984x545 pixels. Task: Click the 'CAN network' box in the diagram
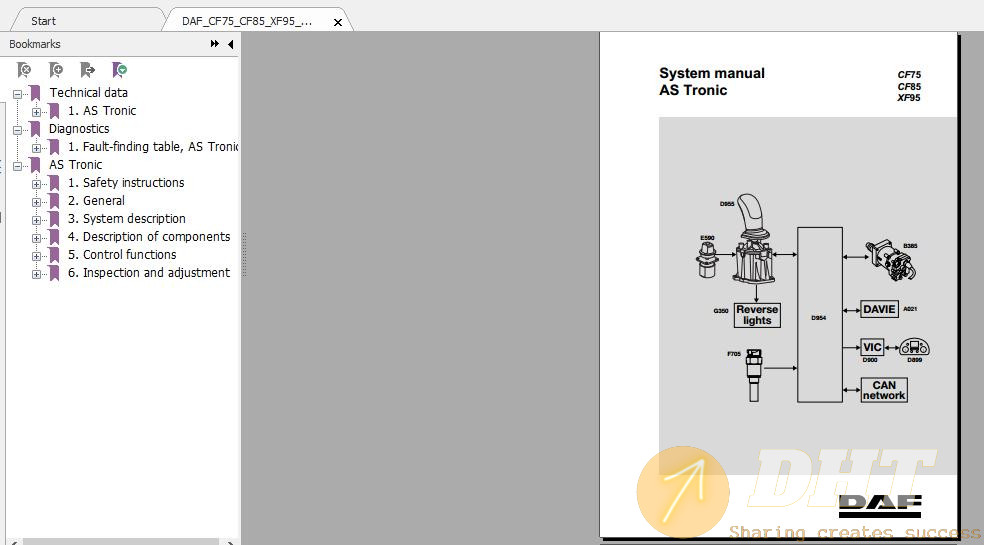pos(884,390)
